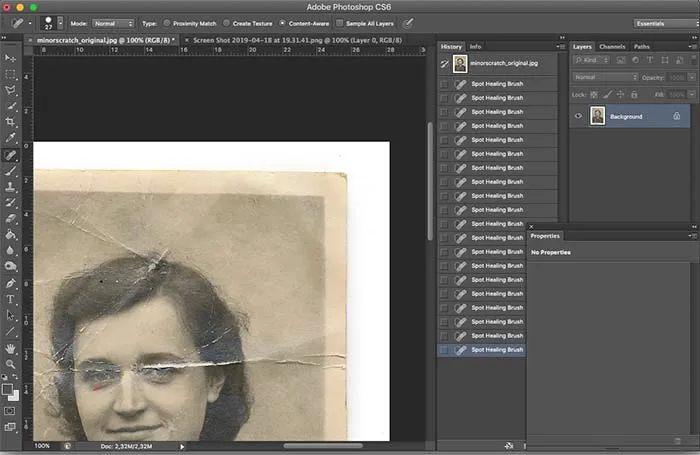Click the horizontal canvas scrollbar
Viewport: 700px width, 455px height.
323,446
